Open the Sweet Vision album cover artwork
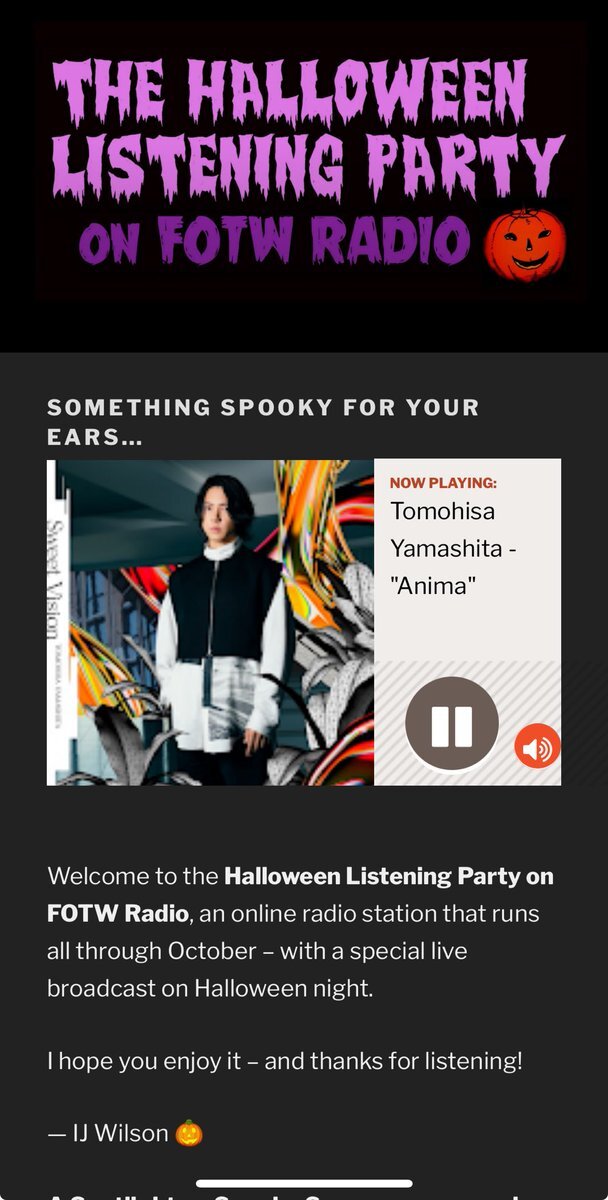 [x=210, y=622]
